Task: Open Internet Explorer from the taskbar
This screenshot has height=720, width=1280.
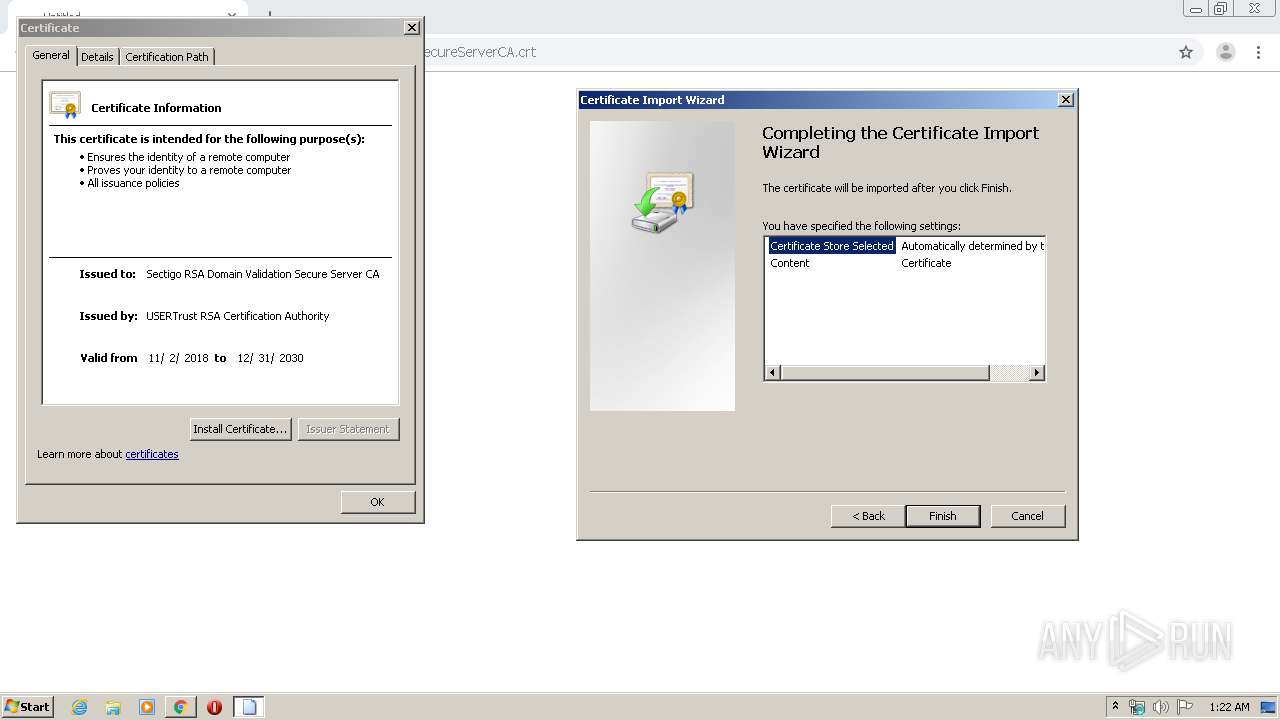Action: (x=80, y=707)
